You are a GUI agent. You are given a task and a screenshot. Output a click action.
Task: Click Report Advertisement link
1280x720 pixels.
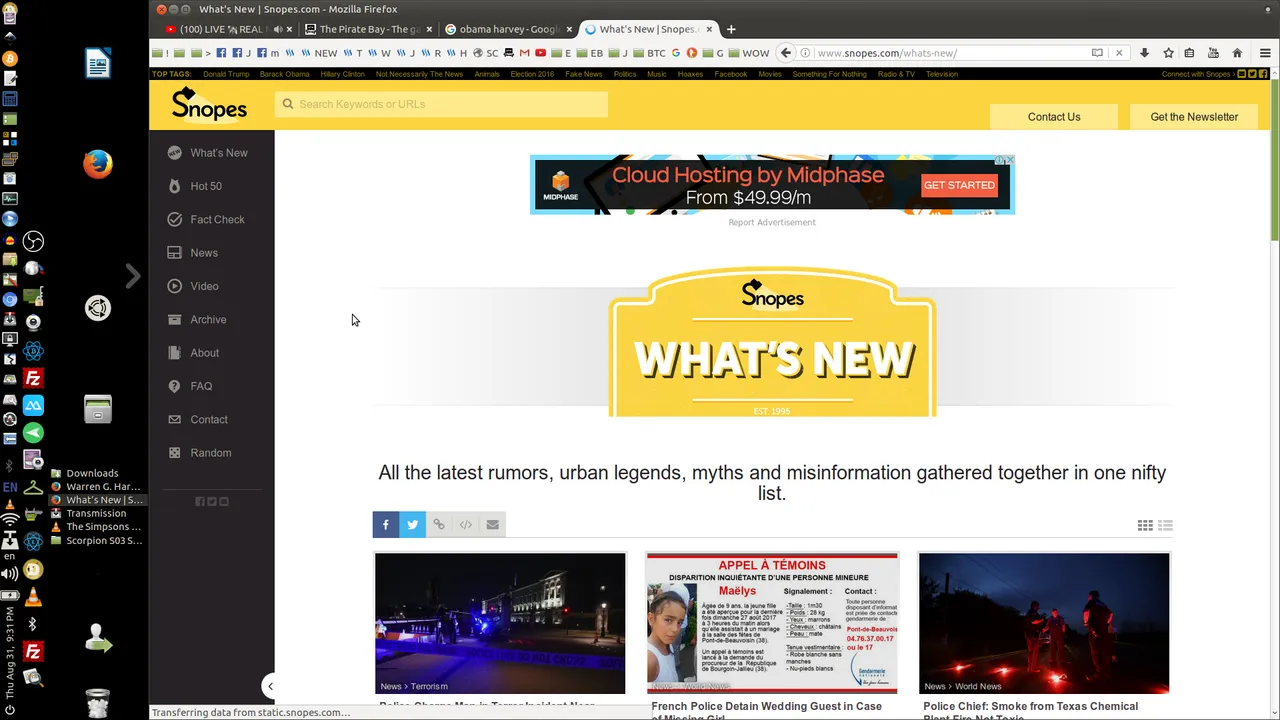click(772, 222)
